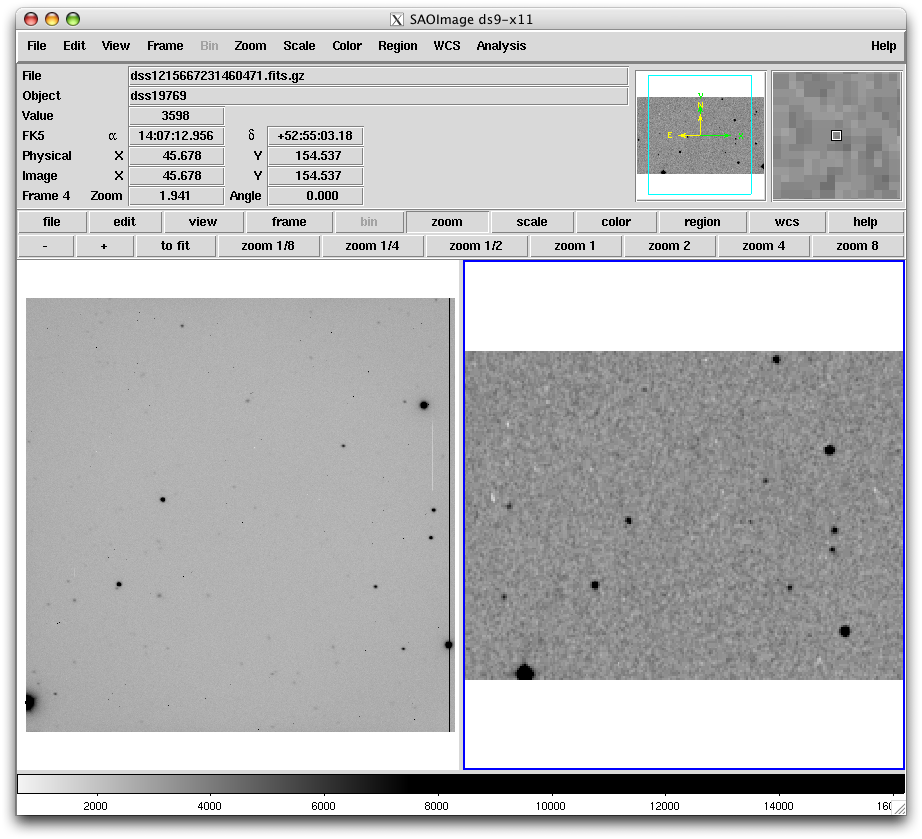922x839 pixels.
Task: Click the zoom 8 button
Action: click(857, 246)
